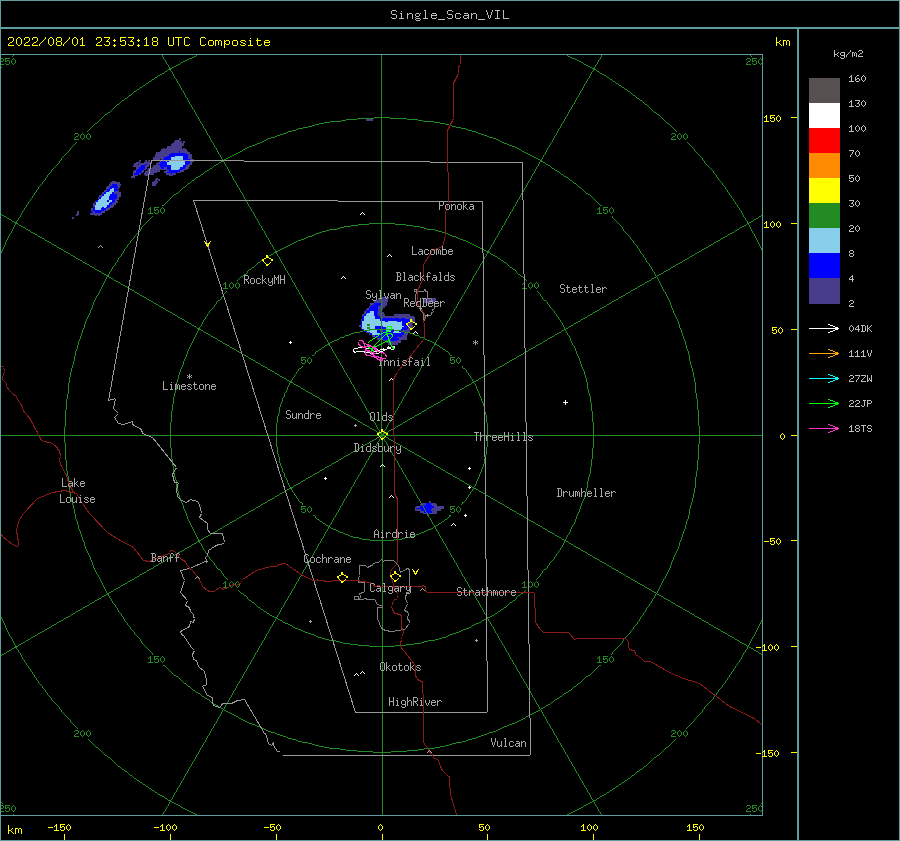Click the yellow V marker northwest of RockyMH
Image resolution: width=900 pixels, height=841 pixels.
pos(208,244)
